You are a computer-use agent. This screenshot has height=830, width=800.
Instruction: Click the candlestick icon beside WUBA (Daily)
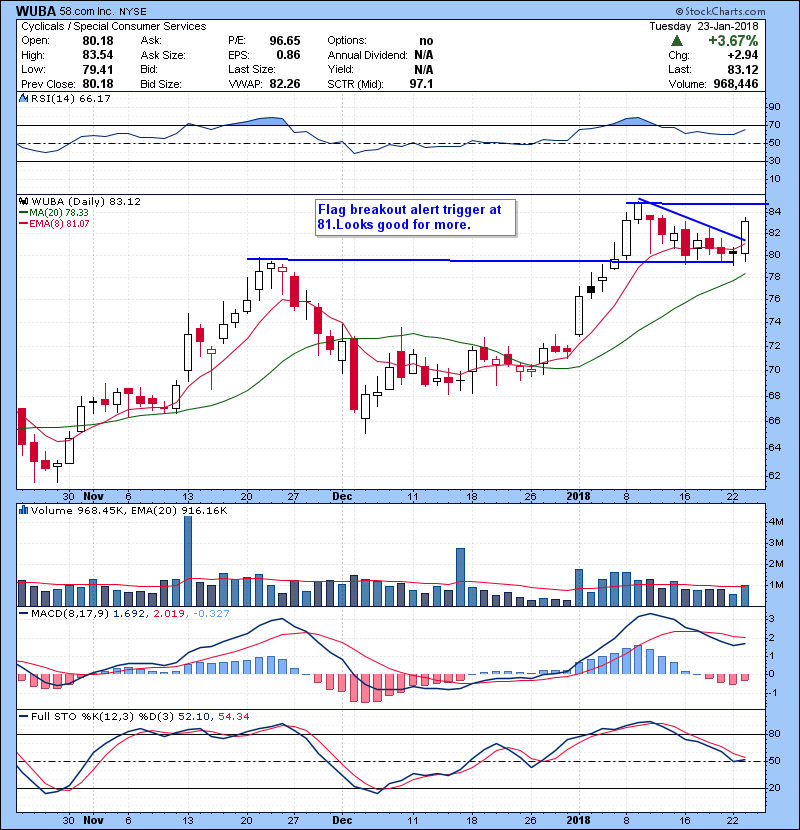pos(23,201)
